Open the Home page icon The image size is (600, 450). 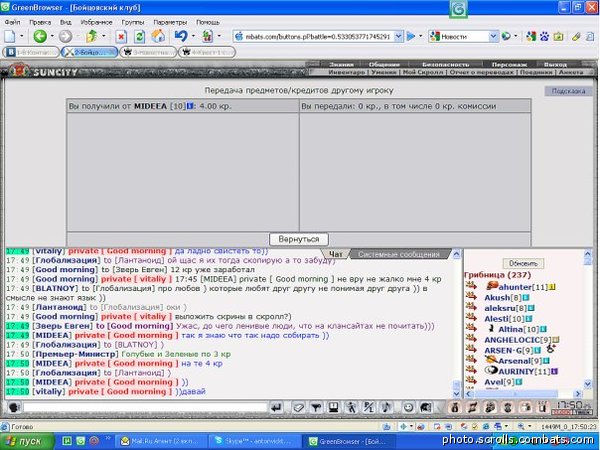tap(158, 36)
